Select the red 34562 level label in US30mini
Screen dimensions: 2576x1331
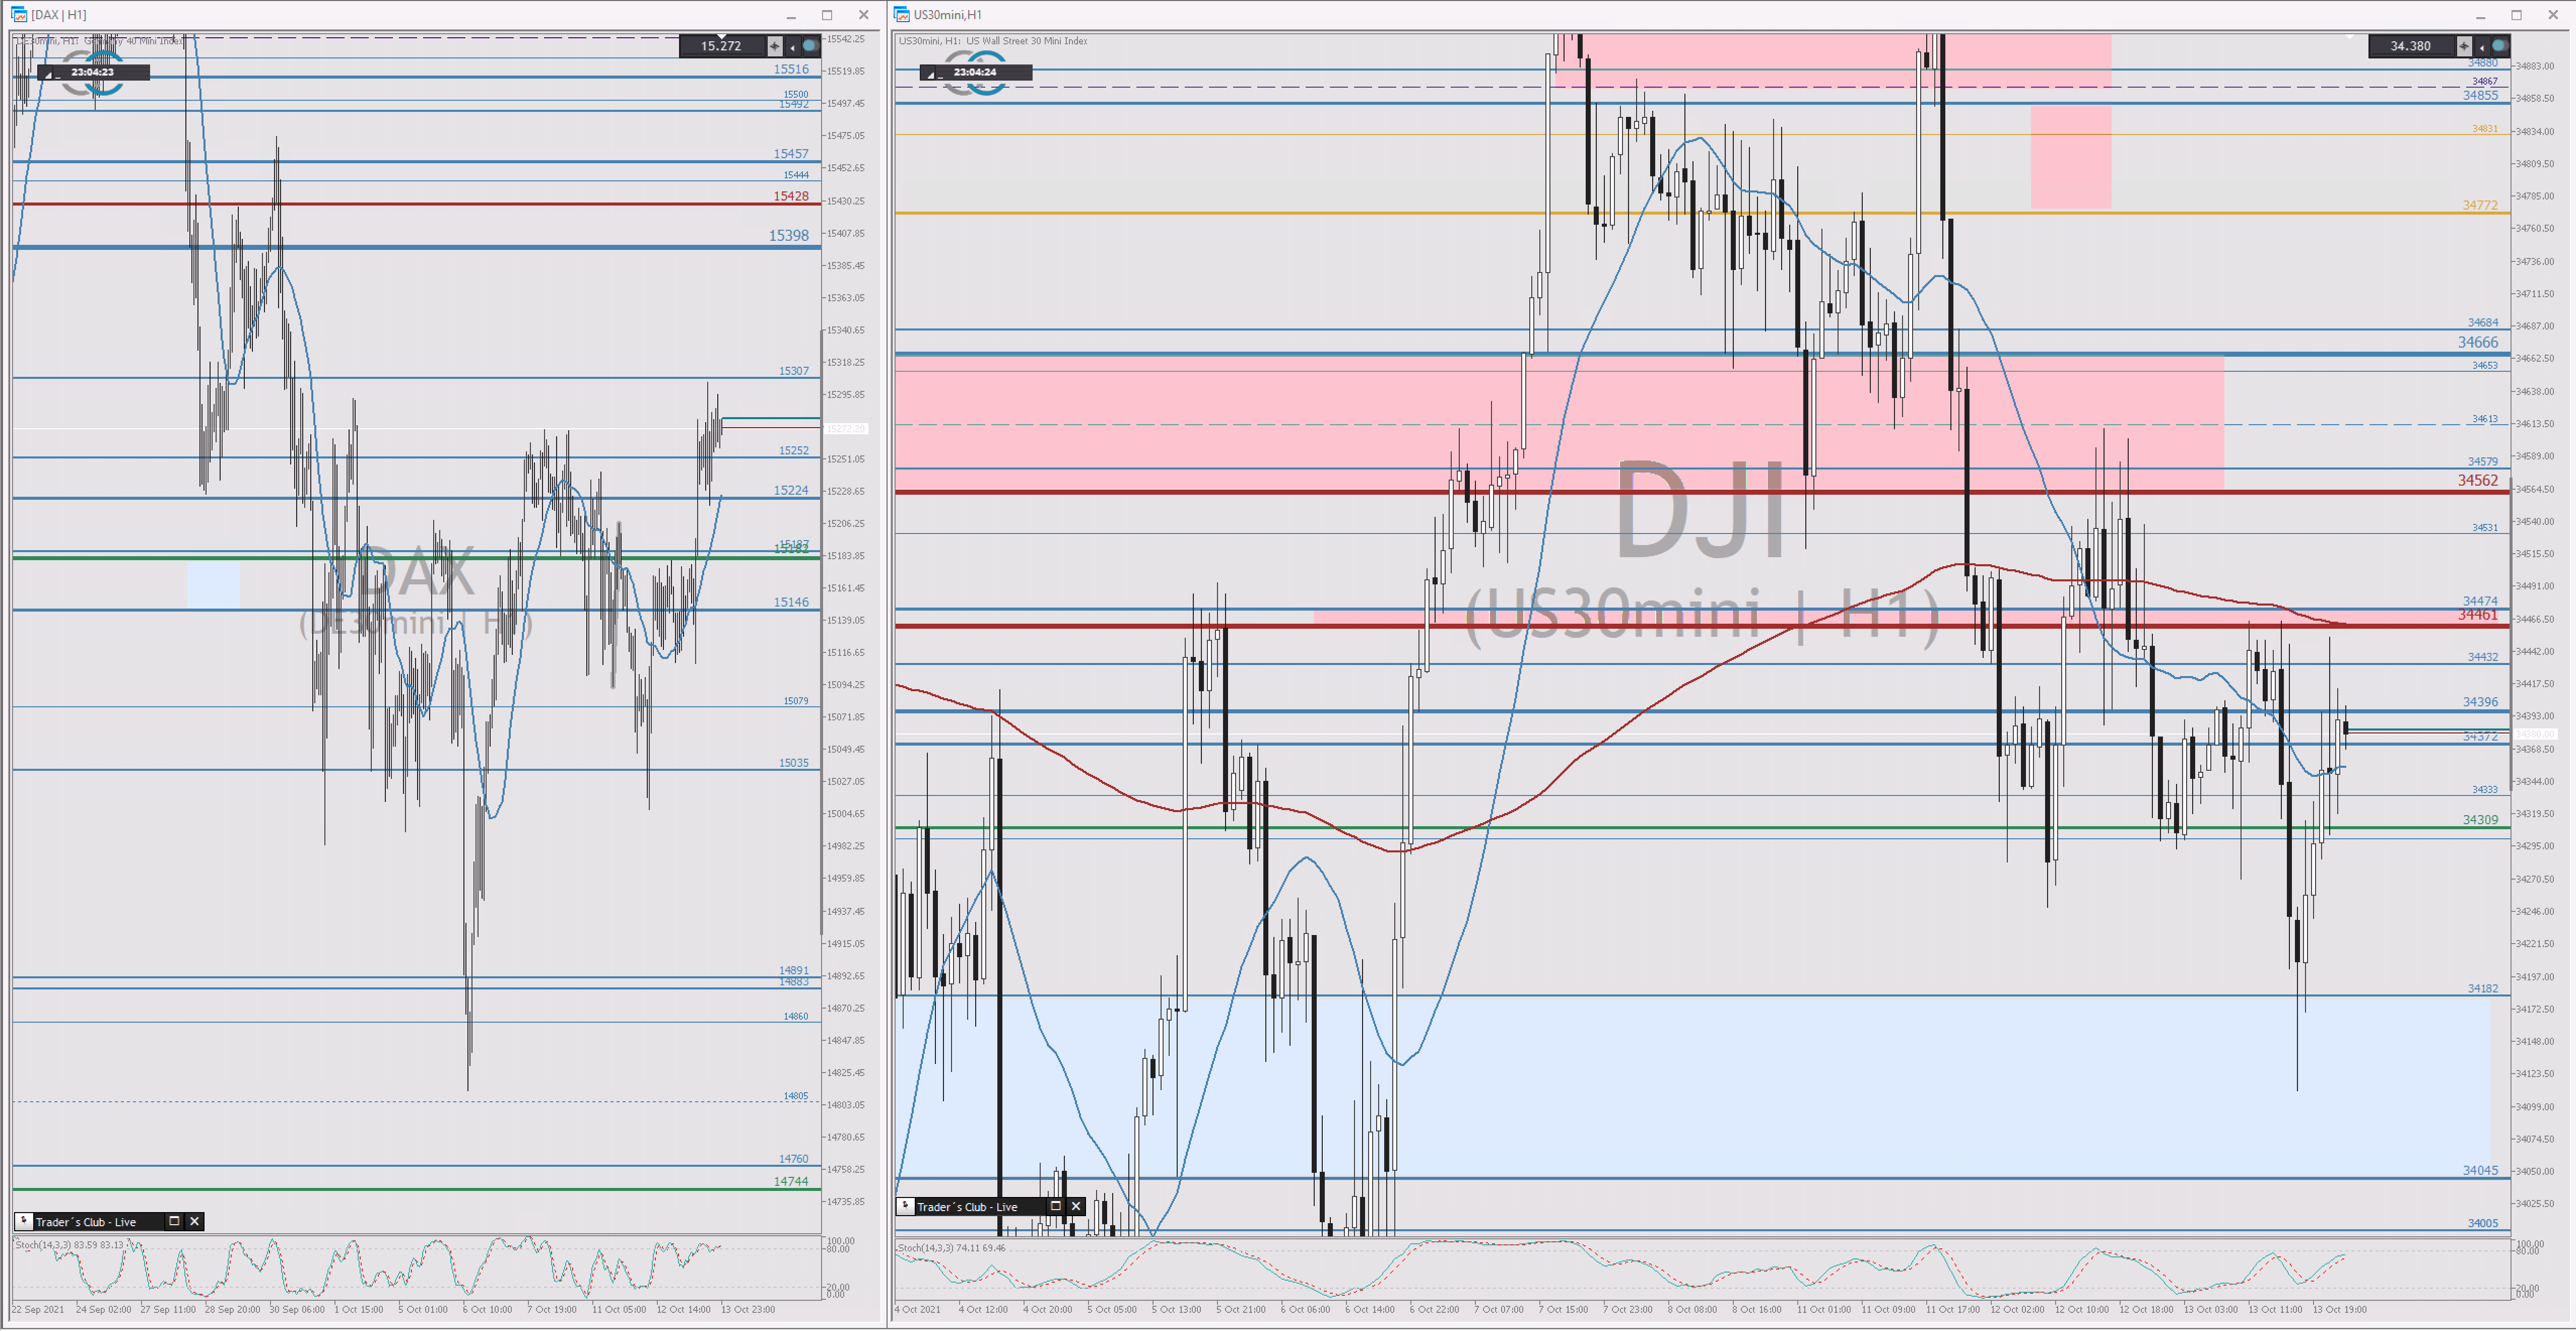(2478, 480)
